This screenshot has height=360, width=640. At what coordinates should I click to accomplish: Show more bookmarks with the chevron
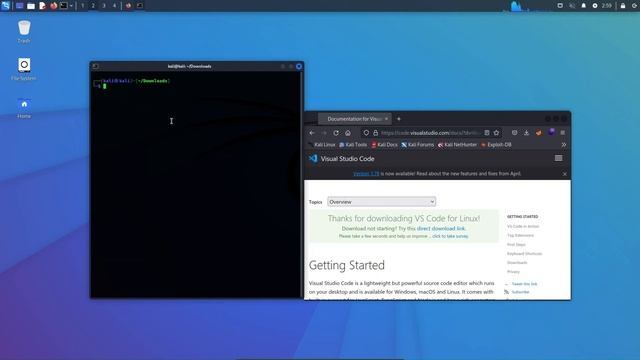564,144
